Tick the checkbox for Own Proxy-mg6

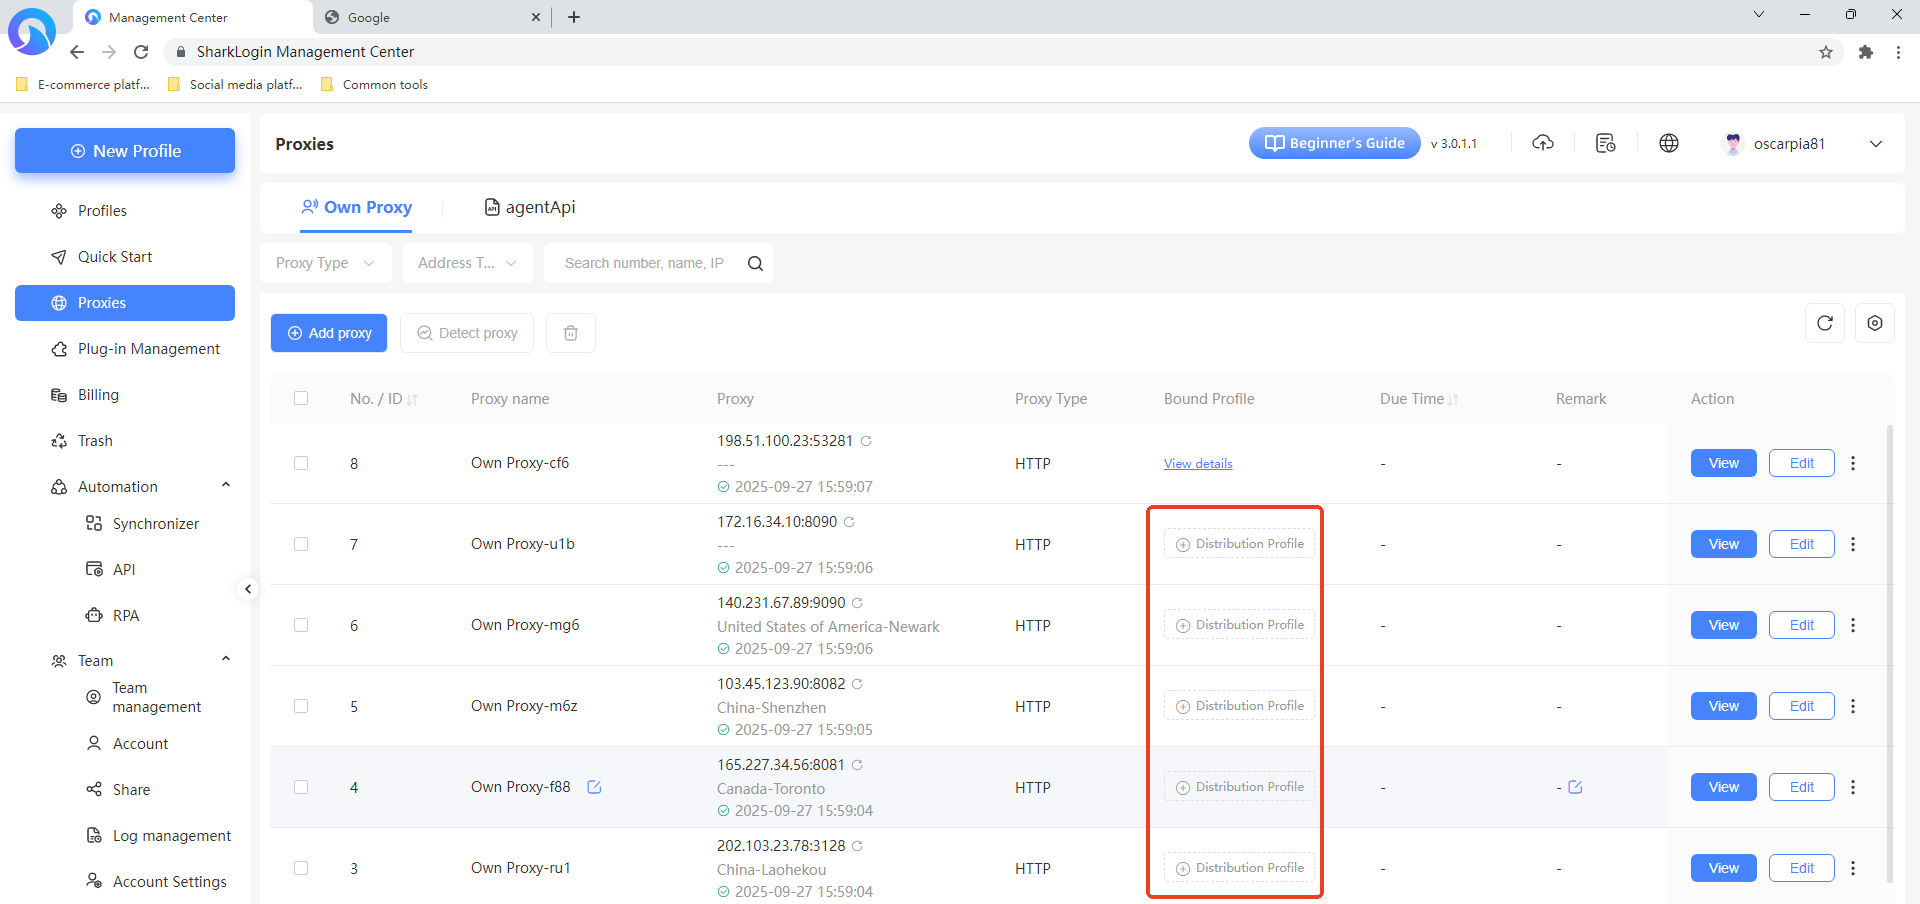301,625
